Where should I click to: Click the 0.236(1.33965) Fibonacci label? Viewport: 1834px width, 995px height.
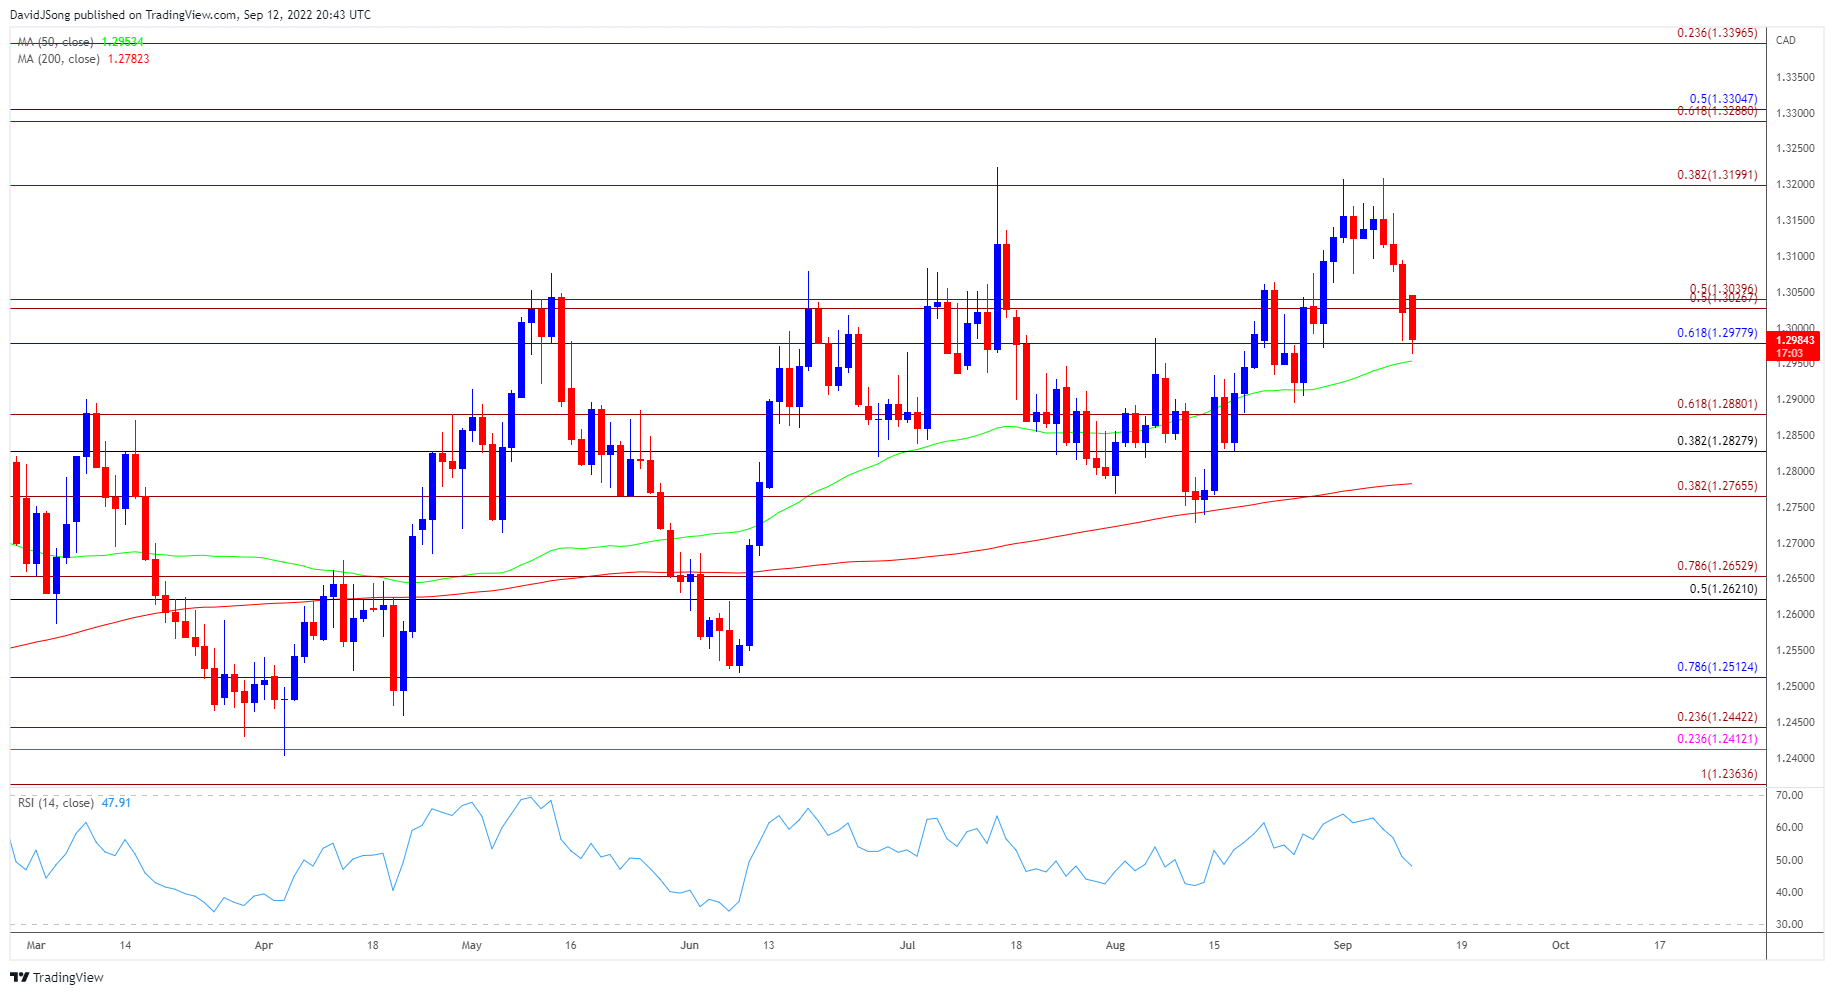pyautogui.click(x=1717, y=33)
